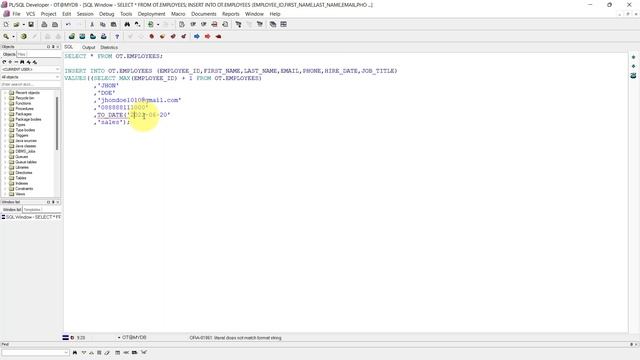Click the binoculars icon in Objects panel toolbar
Viewport: 640px width, 360px height.
coord(22,62)
